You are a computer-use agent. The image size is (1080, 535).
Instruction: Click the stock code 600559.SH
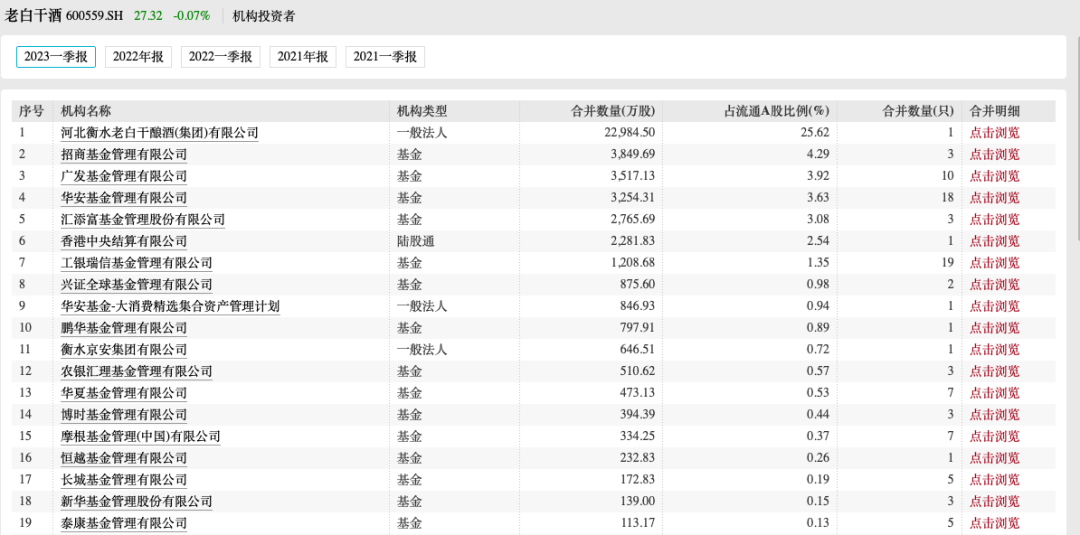pos(94,16)
